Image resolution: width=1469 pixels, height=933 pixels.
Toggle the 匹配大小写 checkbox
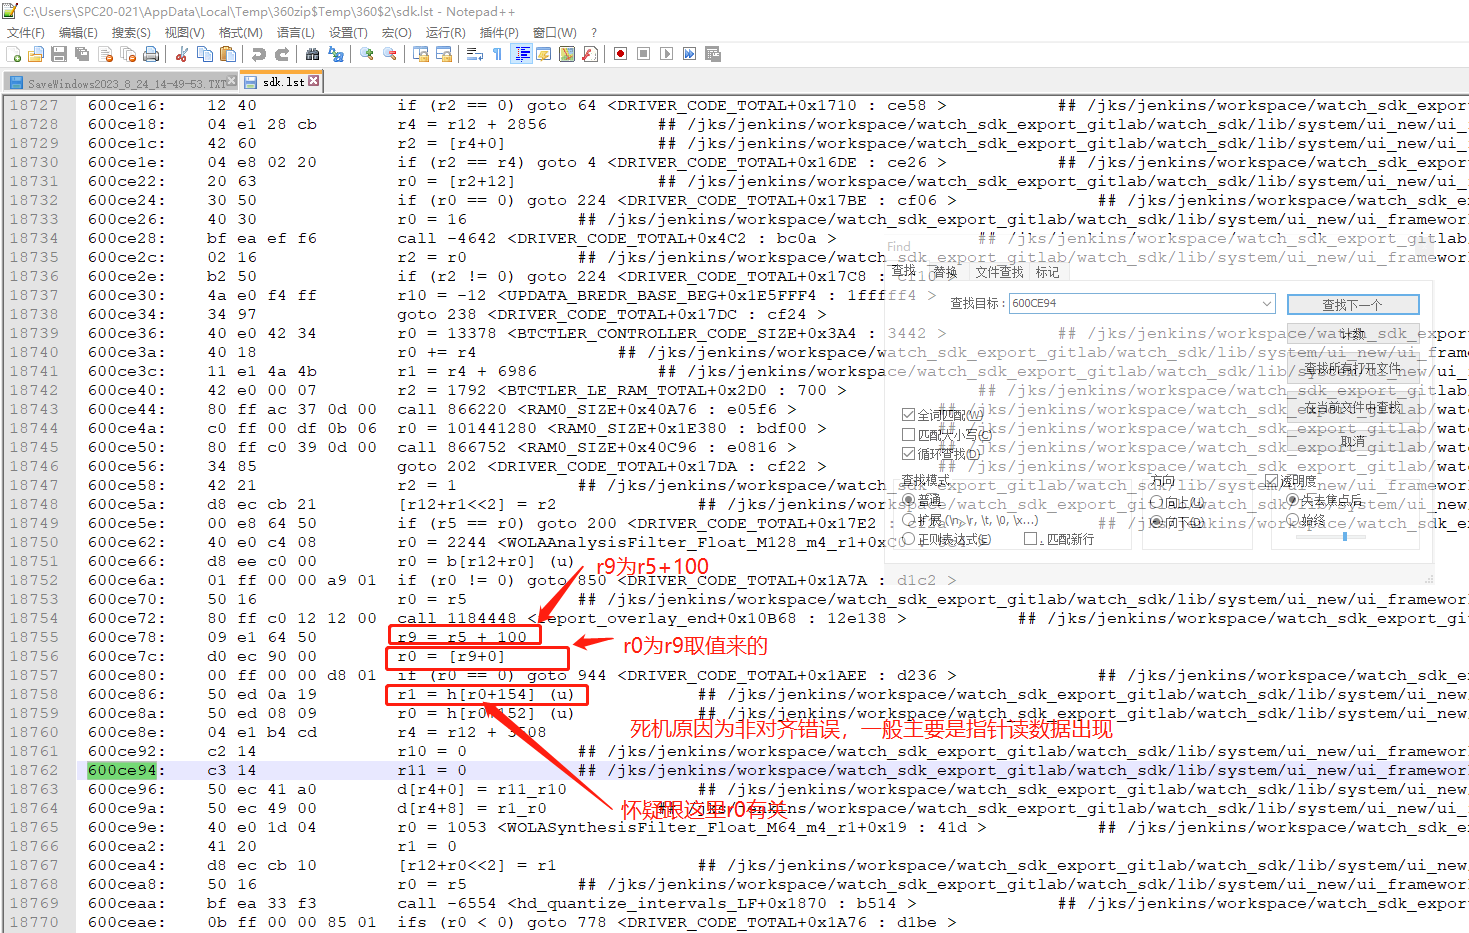click(x=908, y=435)
